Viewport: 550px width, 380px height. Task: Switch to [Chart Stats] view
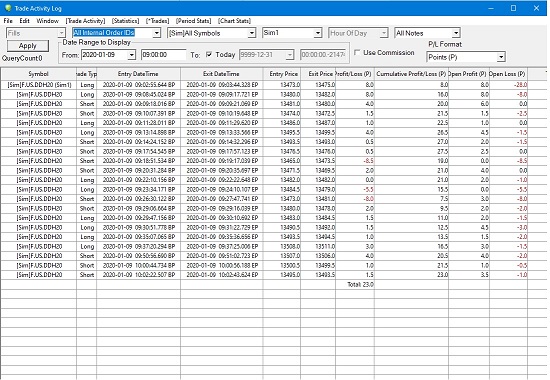tap(234, 21)
